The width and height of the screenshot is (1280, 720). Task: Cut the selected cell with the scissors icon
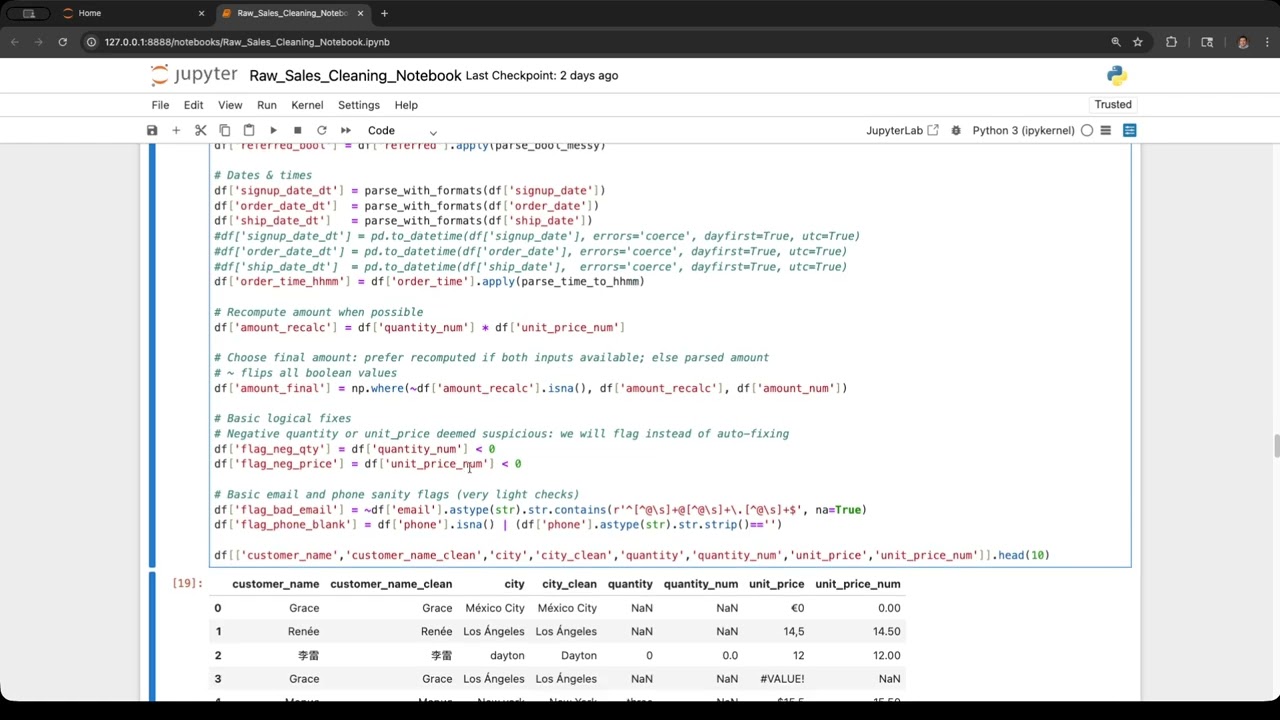pyautogui.click(x=200, y=130)
